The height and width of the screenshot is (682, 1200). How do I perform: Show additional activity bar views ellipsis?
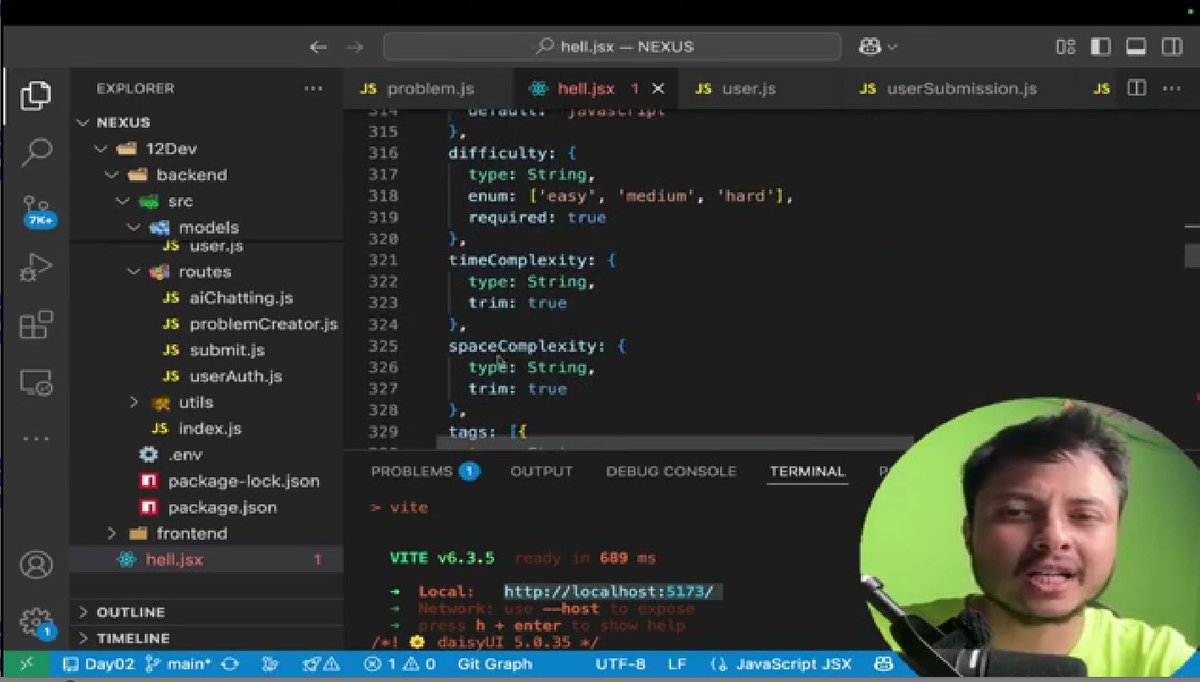coord(36,438)
